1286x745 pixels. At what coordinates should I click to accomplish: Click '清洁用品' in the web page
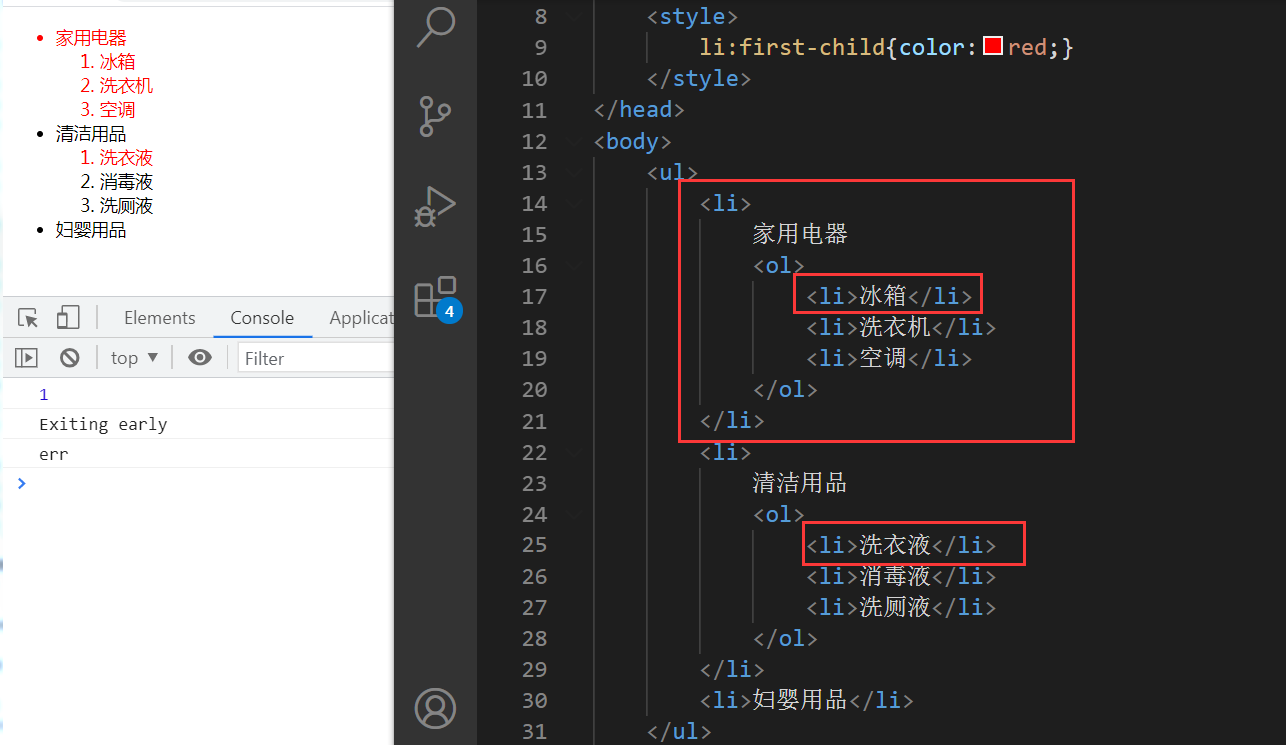[x=91, y=134]
